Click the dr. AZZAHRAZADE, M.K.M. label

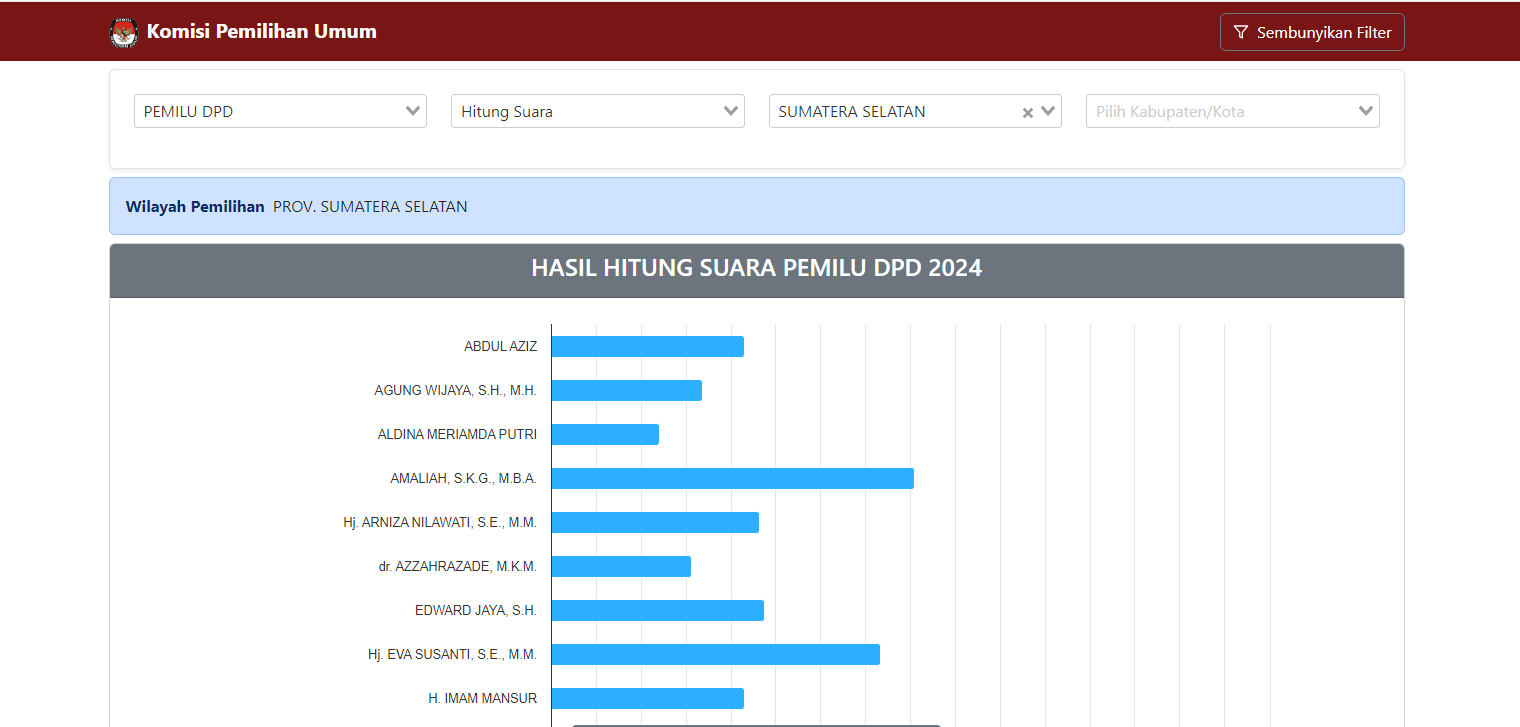458,566
